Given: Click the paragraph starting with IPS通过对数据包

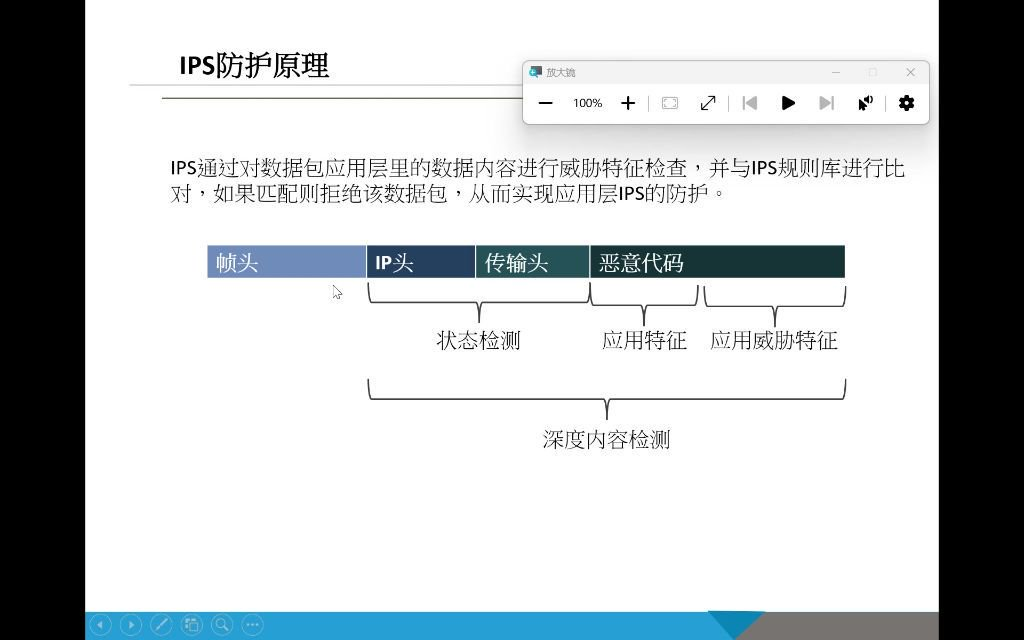Looking at the screenshot, I should click(x=537, y=181).
